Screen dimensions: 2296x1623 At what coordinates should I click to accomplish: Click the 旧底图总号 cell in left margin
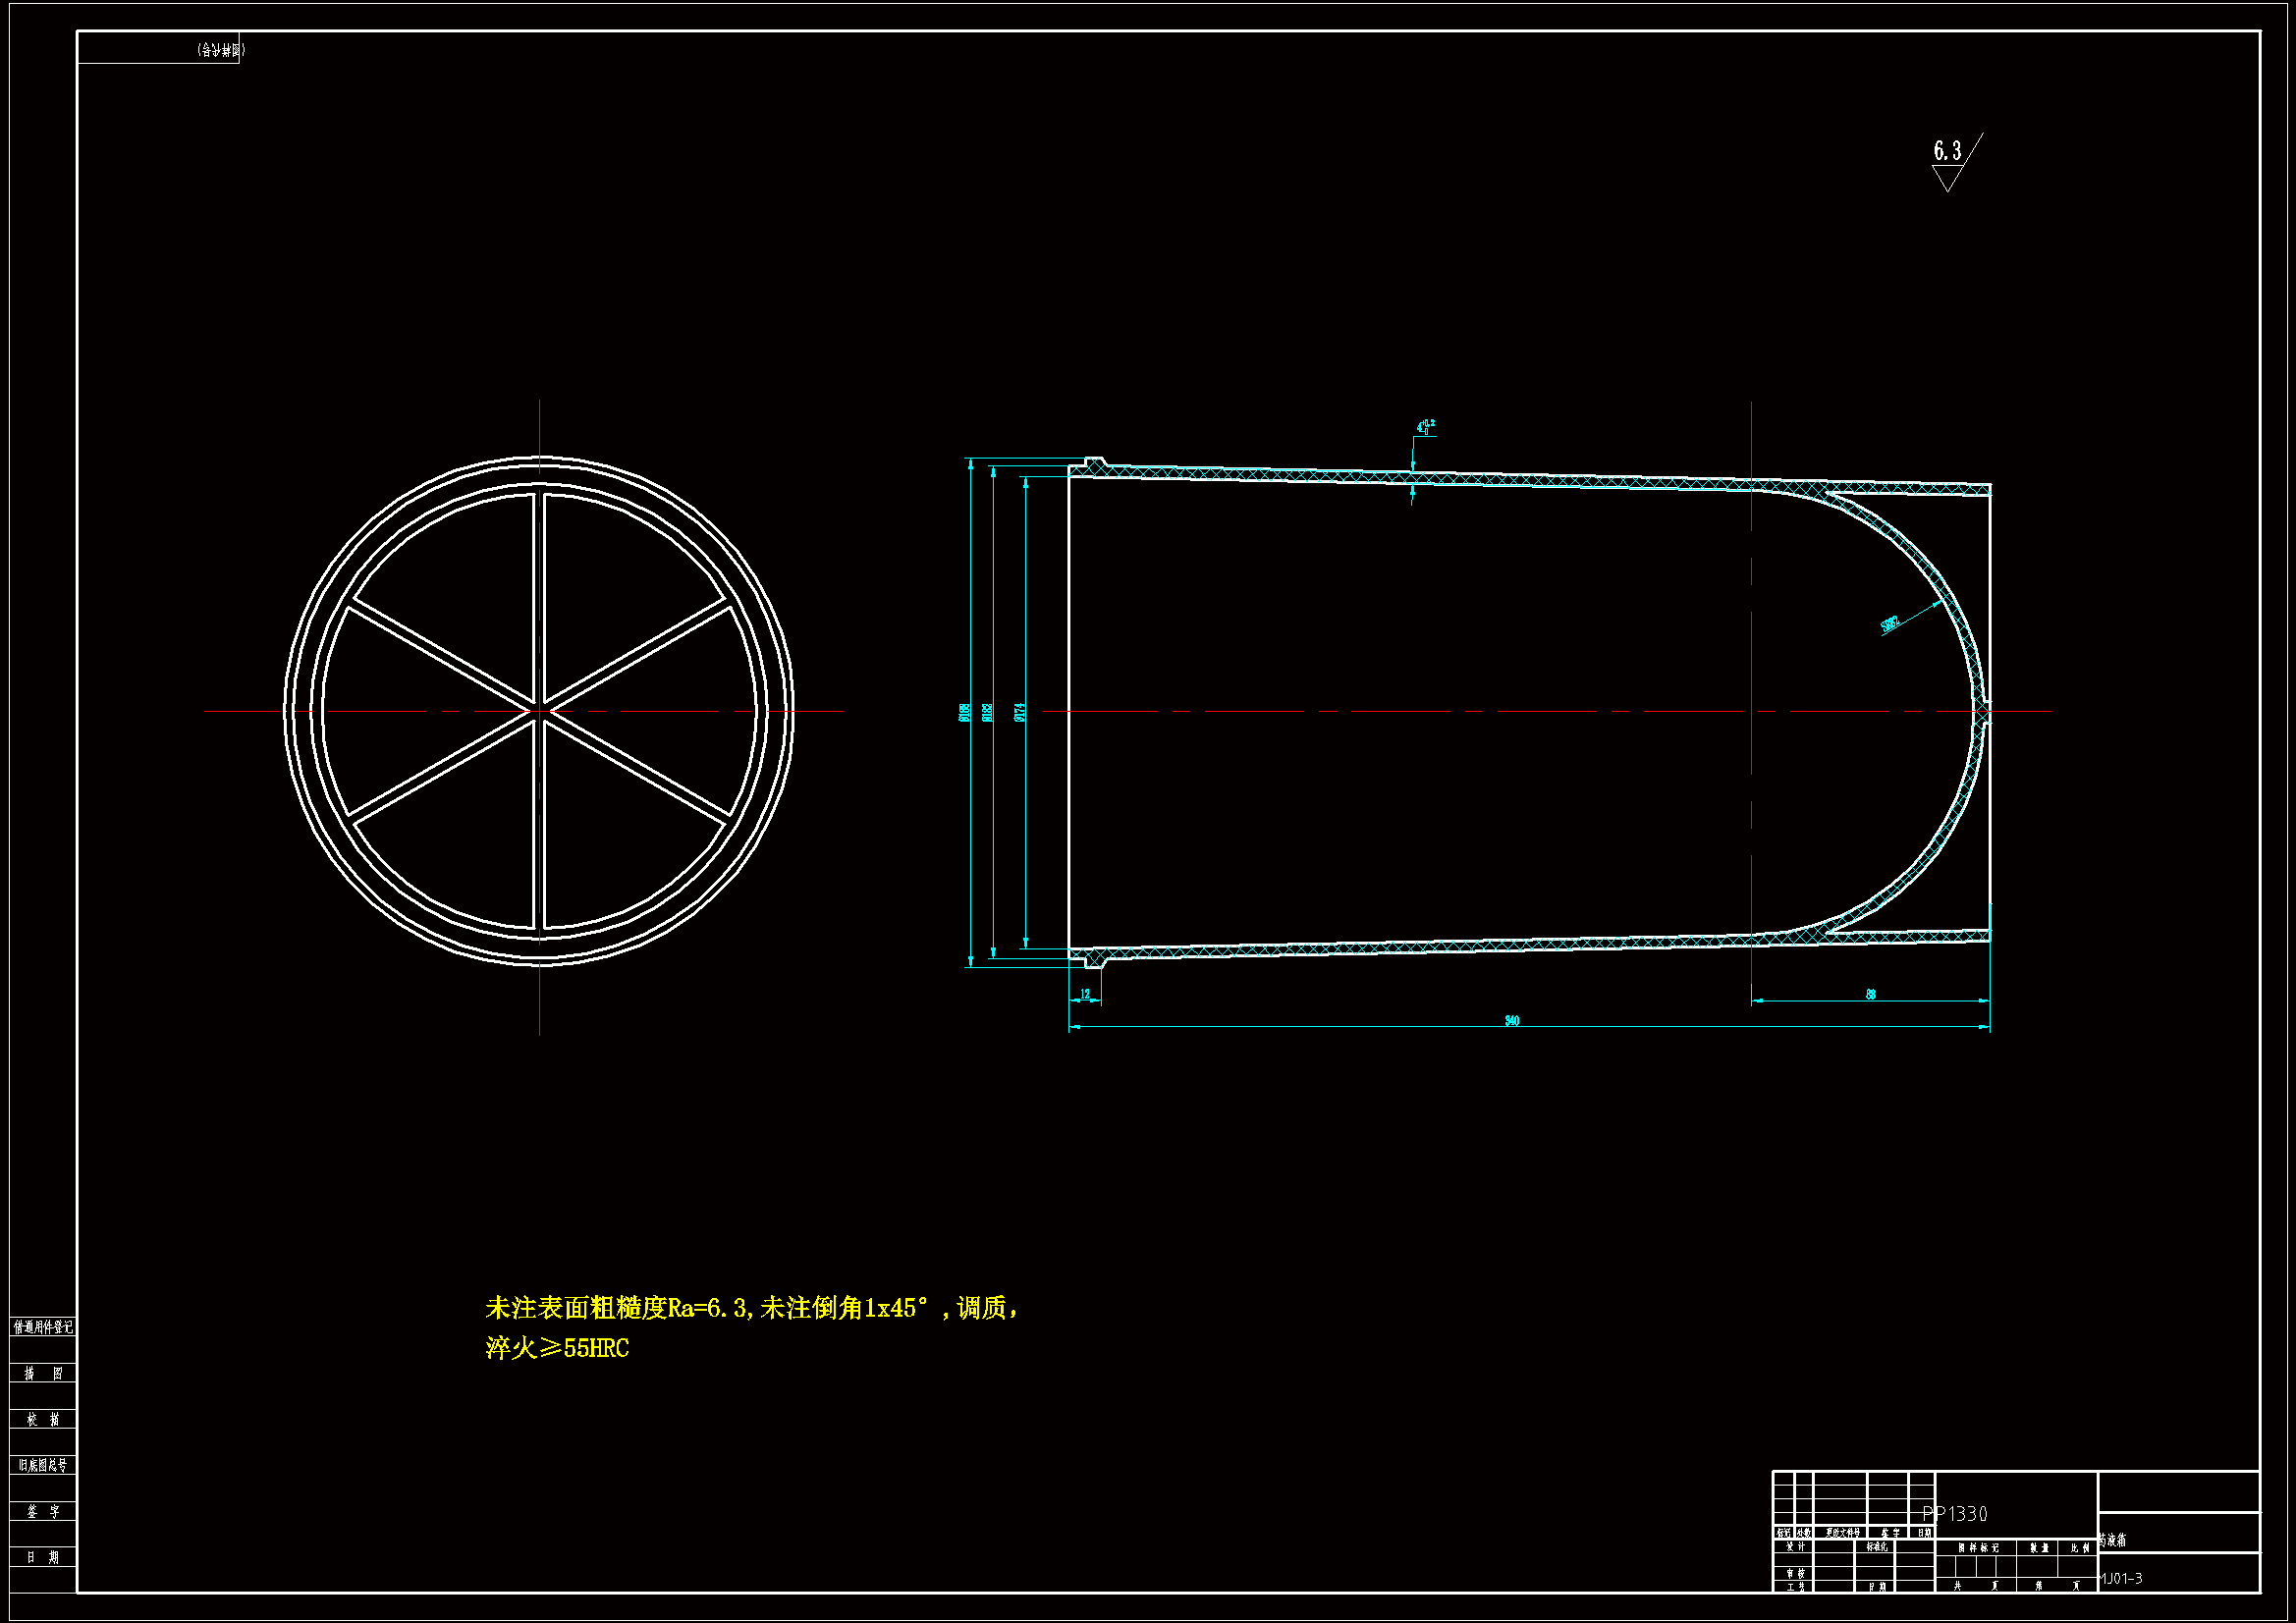[x=43, y=1466]
